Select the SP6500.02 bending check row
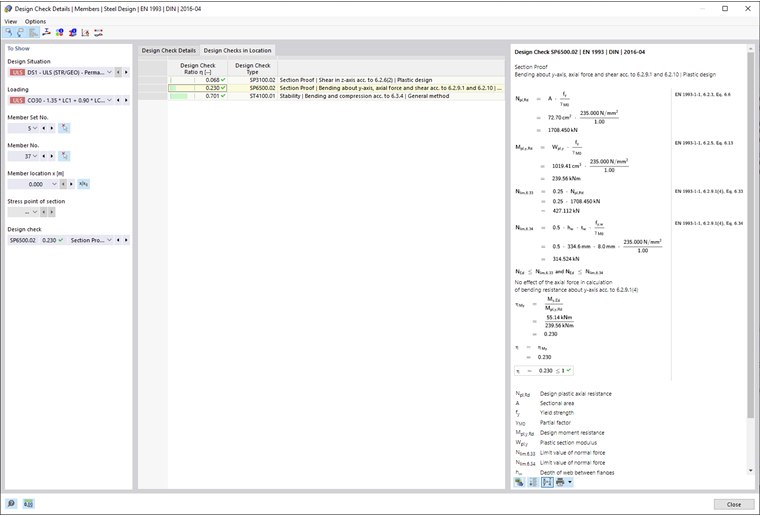760x517 pixels. click(x=336, y=88)
